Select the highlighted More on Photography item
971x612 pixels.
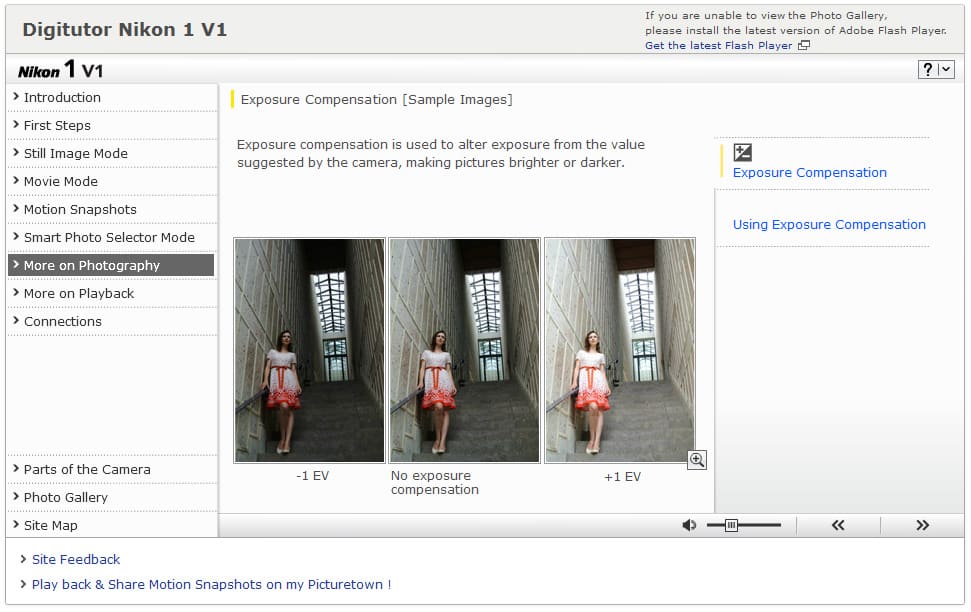click(x=111, y=265)
